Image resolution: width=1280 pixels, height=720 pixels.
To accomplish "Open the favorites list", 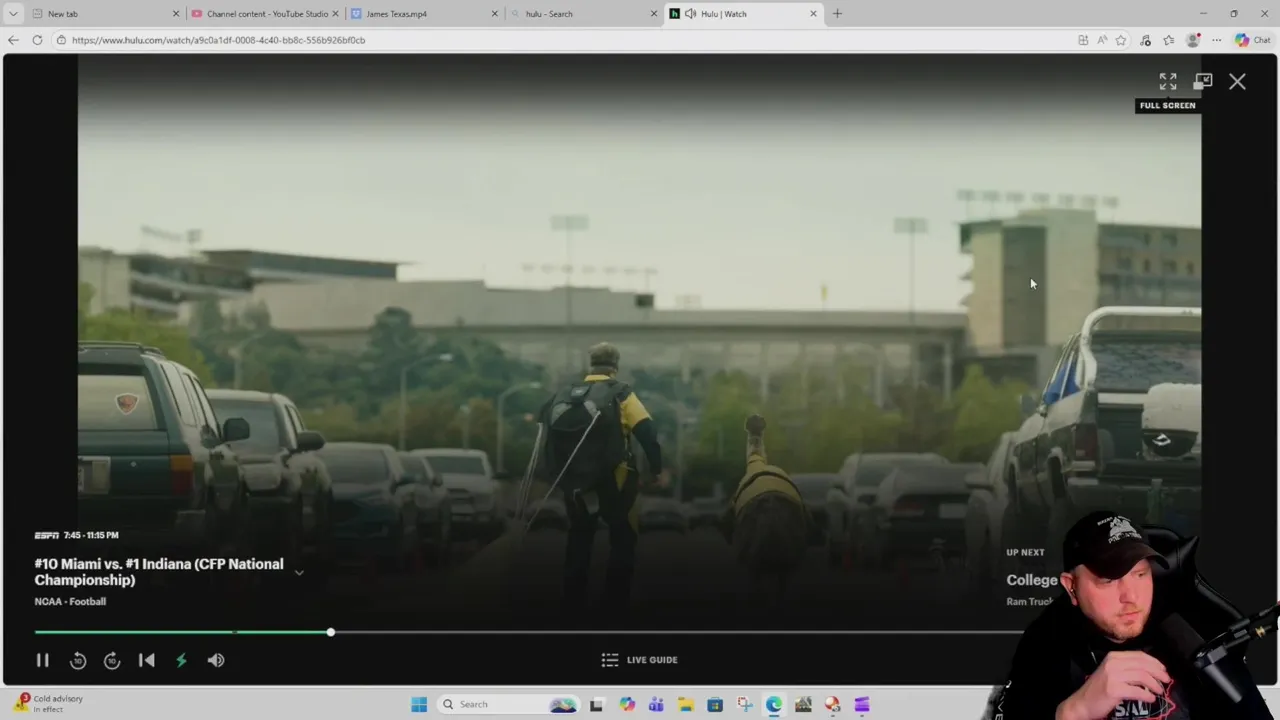I will pyautogui.click(x=1169, y=40).
